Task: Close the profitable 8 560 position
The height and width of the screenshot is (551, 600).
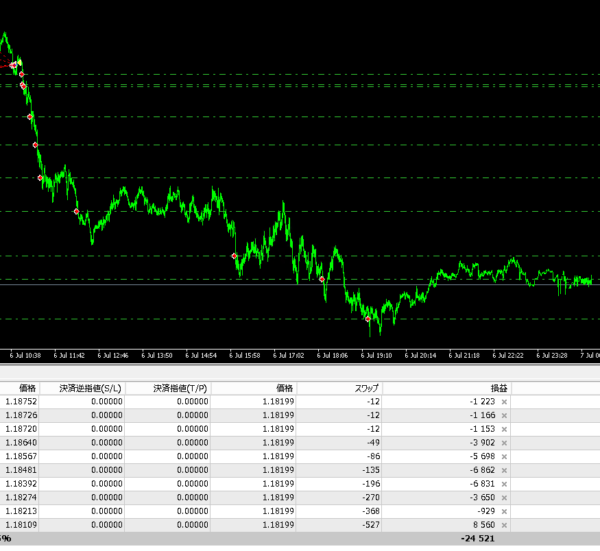Action: 504,525
